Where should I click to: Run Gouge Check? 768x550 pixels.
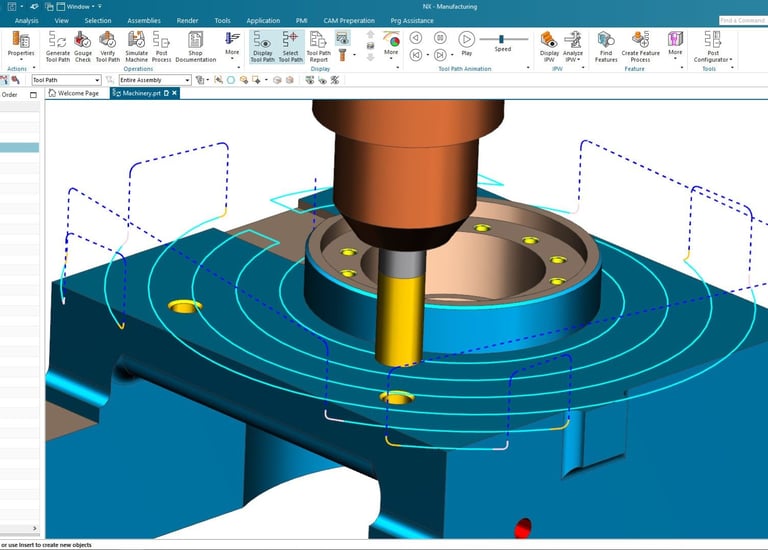pos(83,47)
